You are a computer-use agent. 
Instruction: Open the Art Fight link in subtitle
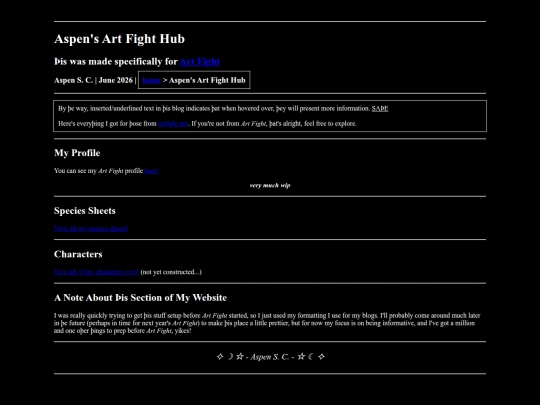coord(200,62)
